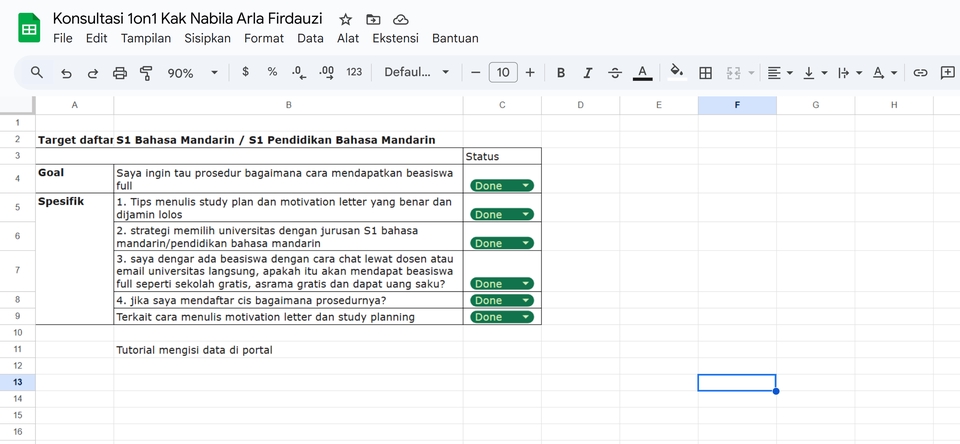Click the print icon in toolbar
The width and height of the screenshot is (960, 444).
tap(120, 73)
